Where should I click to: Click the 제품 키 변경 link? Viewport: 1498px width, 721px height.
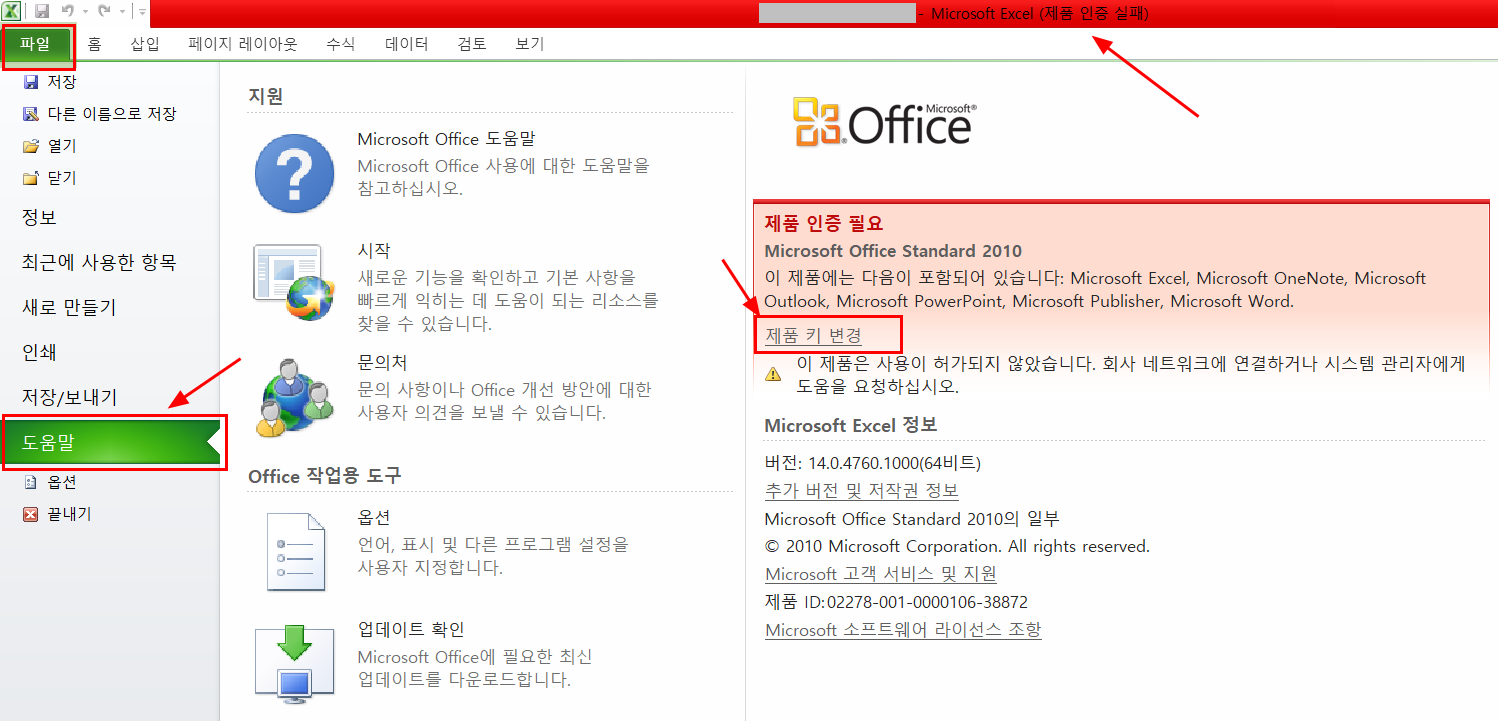click(813, 335)
